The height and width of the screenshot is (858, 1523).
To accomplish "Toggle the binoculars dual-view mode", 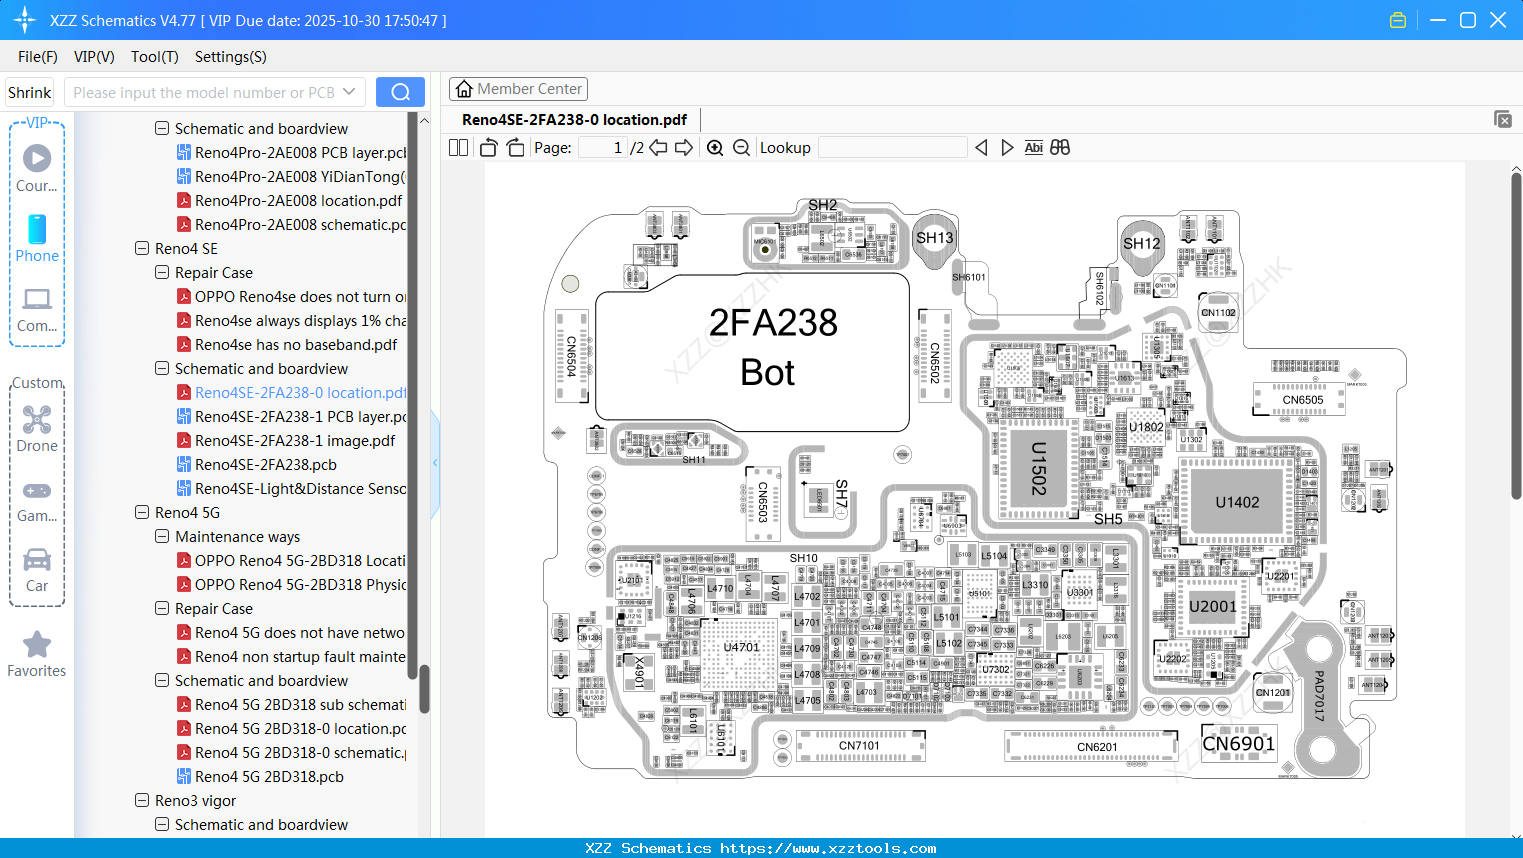I will coord(1060,147).
